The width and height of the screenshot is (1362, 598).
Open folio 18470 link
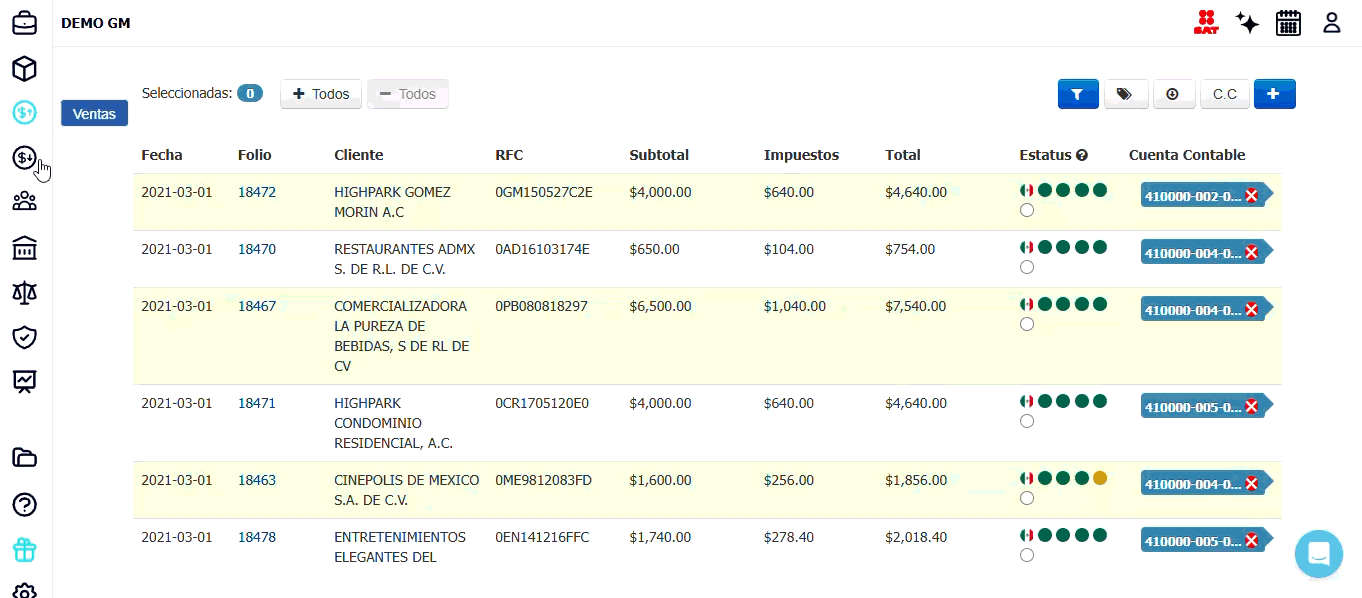click(257, 249)
